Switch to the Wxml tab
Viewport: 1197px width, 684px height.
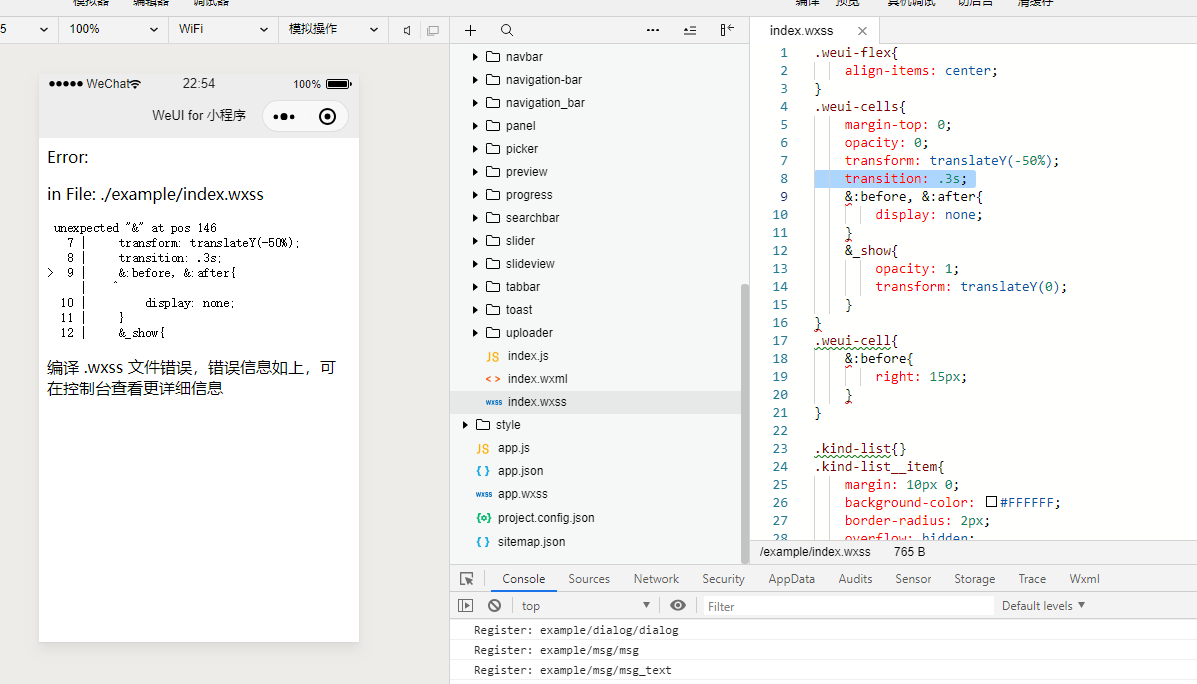tap(1084, 578)
